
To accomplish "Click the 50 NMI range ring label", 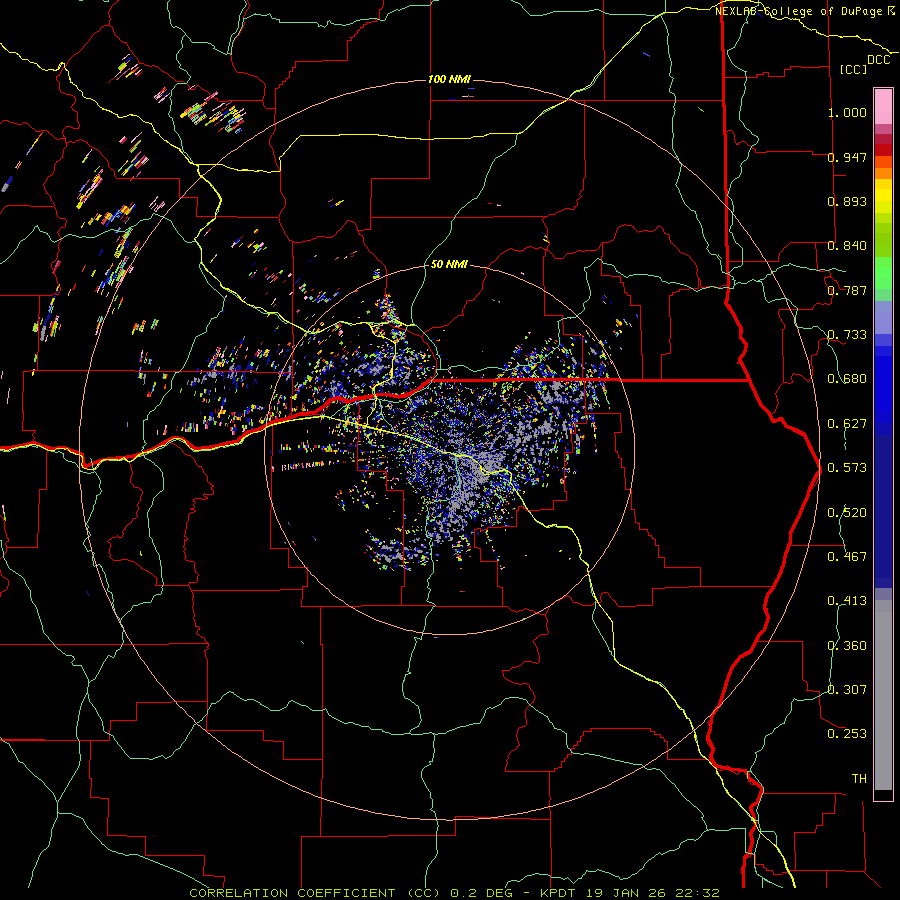I will click(x=449, y=265).
